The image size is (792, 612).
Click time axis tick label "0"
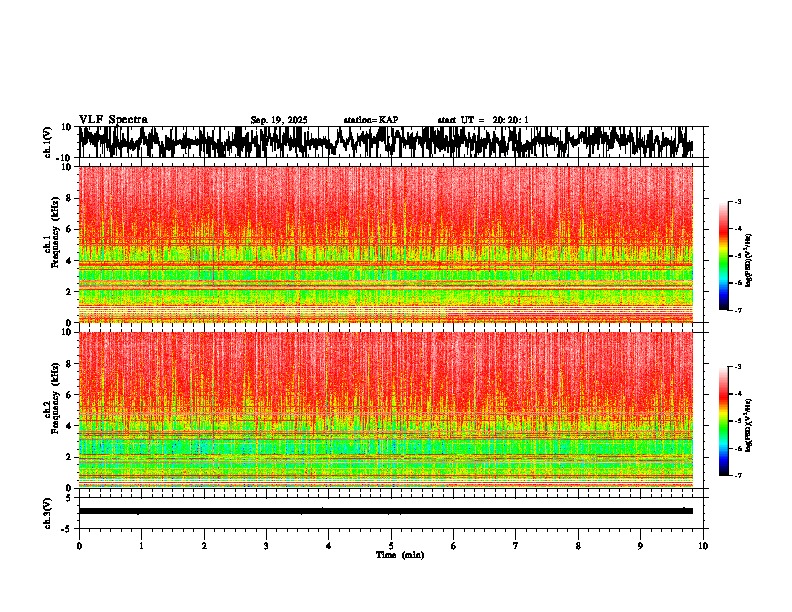point(79,546)
